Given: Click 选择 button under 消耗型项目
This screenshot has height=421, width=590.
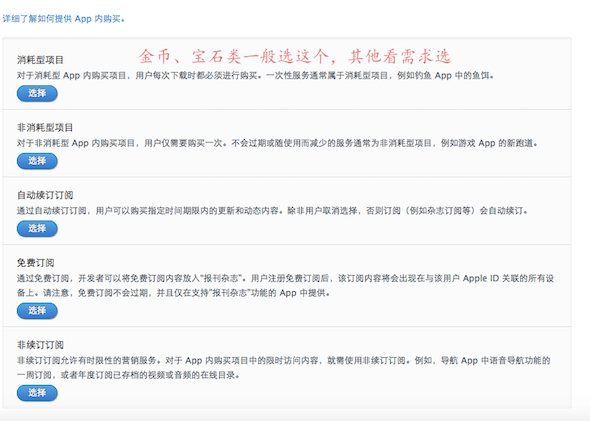Looking at the screenshot, I should point(37,93).
